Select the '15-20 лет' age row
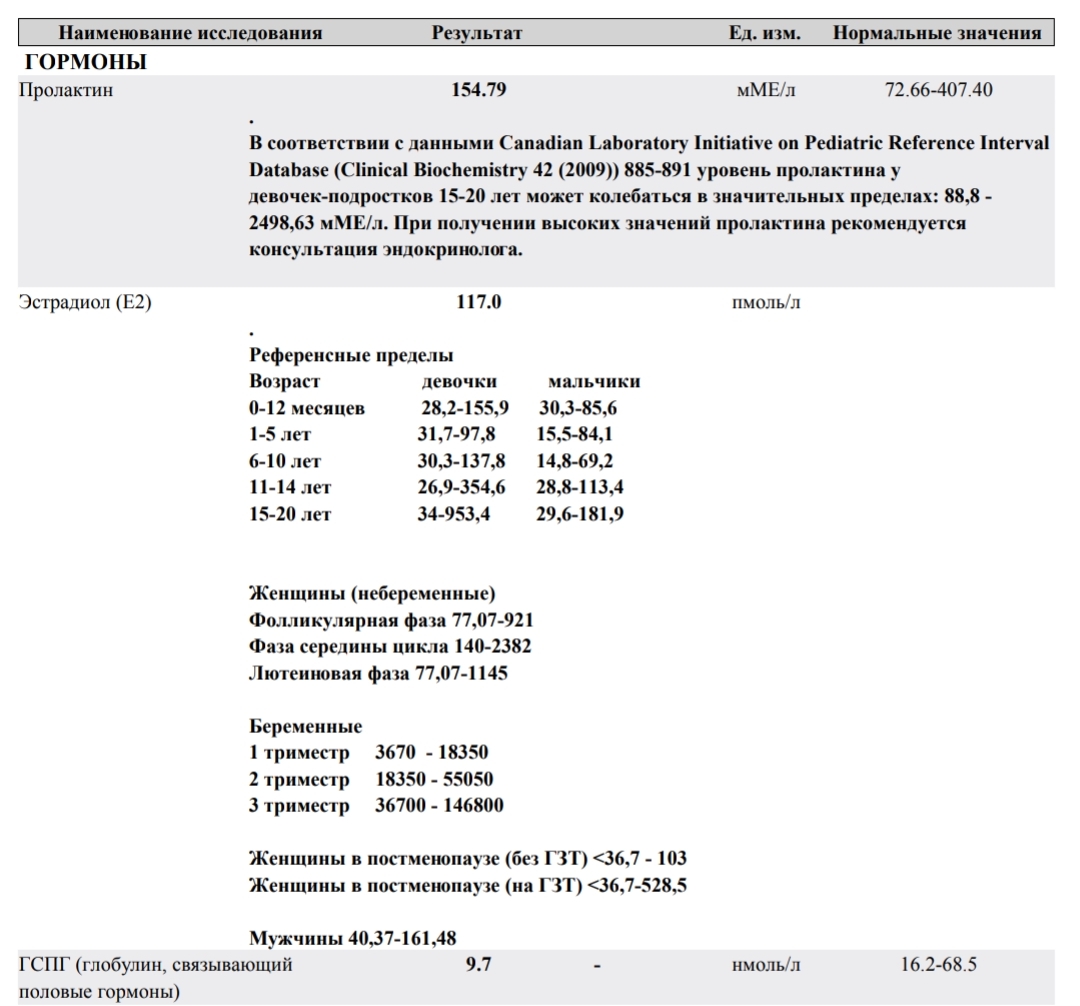Viewport: 1080px width, 1006px height. click(291, 516)
